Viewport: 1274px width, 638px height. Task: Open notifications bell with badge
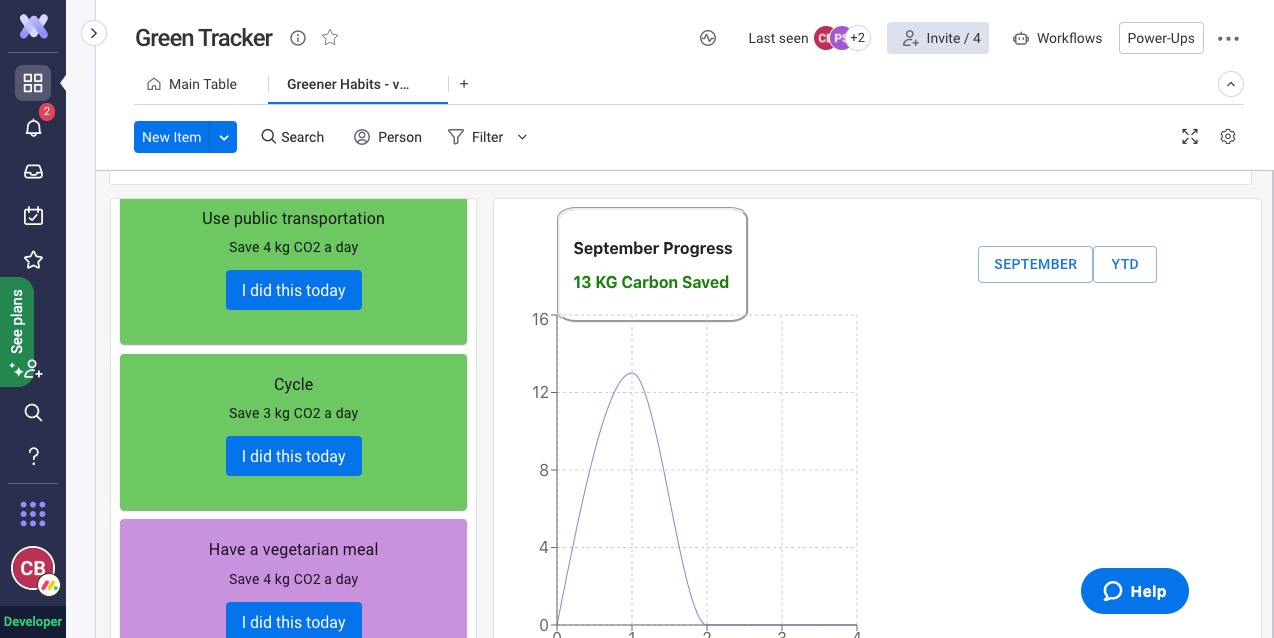(33, 127)
